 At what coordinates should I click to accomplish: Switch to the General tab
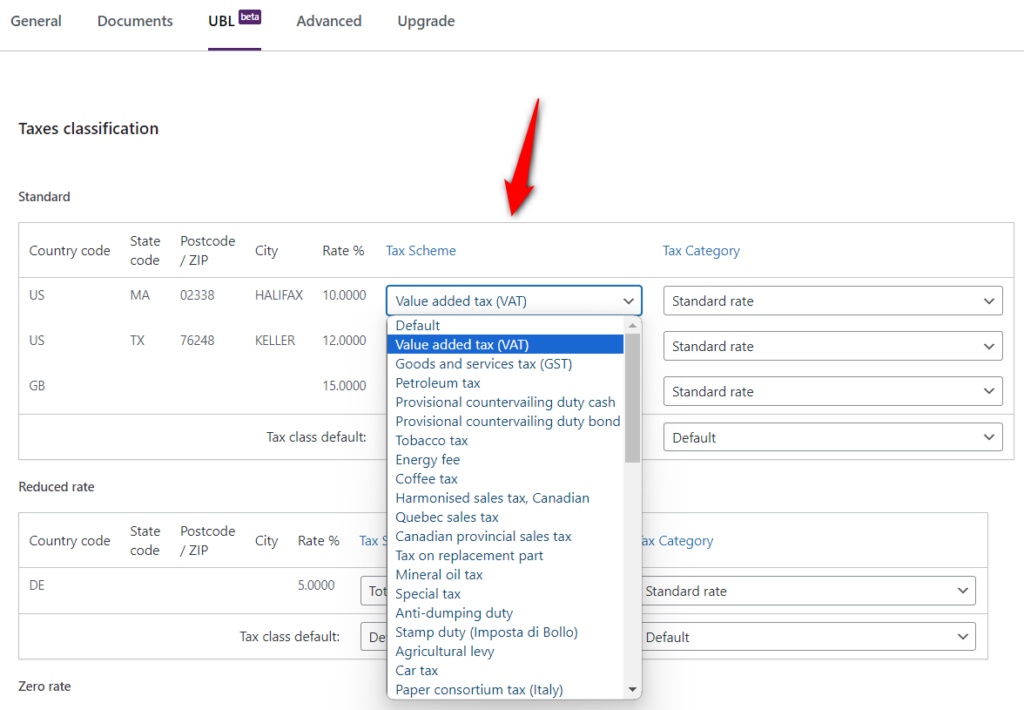(x=36, y=20)
